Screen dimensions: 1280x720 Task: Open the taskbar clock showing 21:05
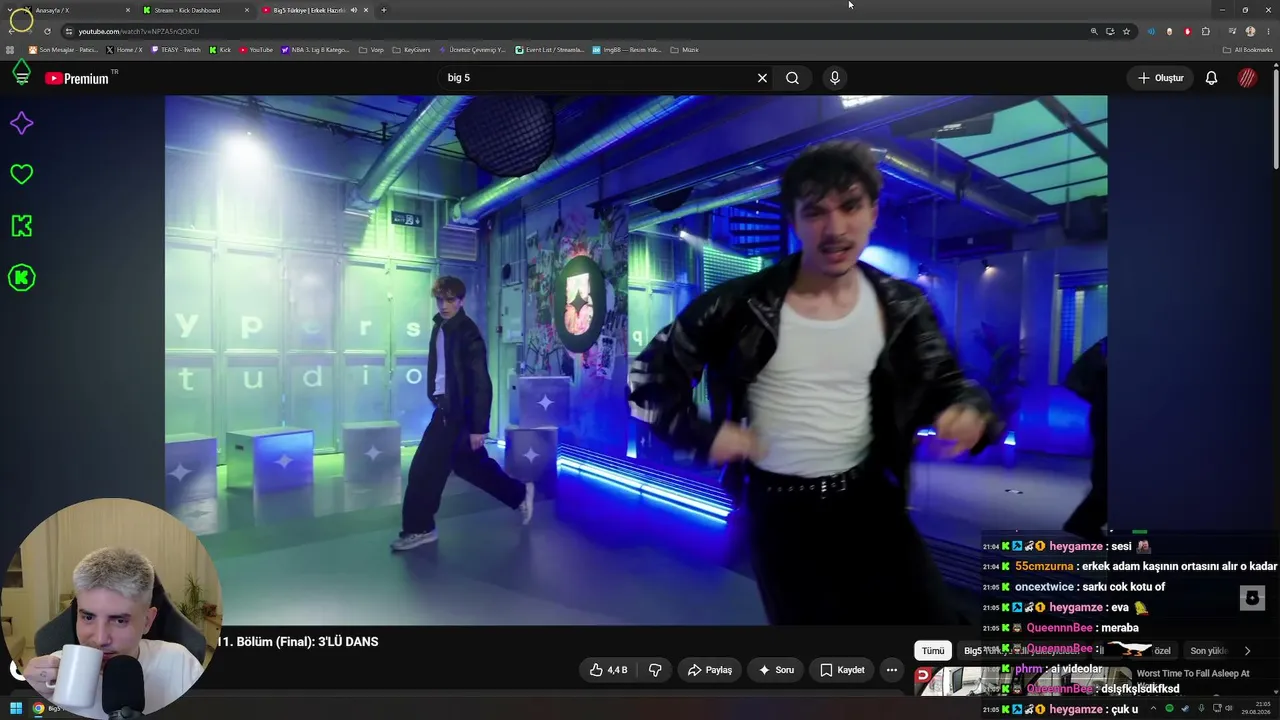pyautogui.click(x=1255, y=708)
